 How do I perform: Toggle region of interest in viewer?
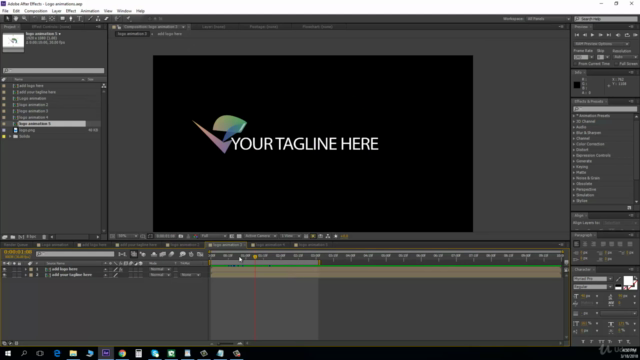(x=232, y=236)
